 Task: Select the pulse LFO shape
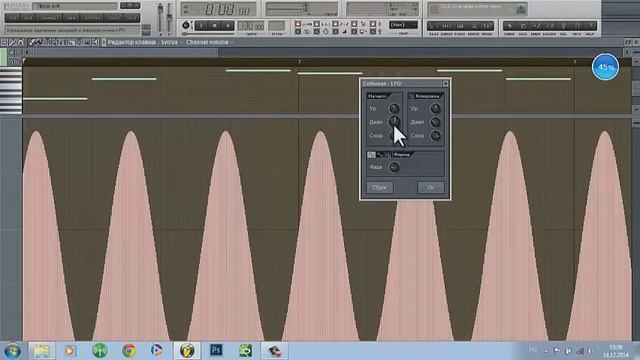click(388, 155)
